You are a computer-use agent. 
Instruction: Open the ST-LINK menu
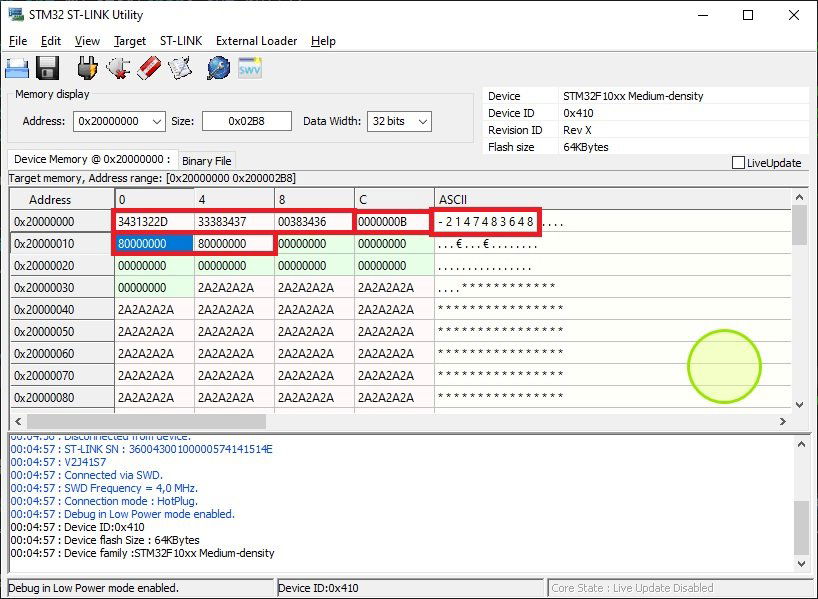[x=181, y=41]
